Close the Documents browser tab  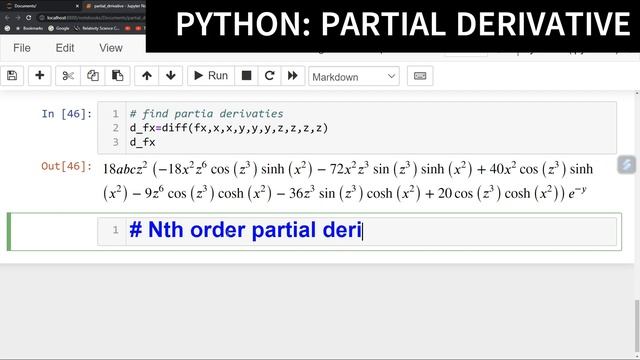point(77,6)
